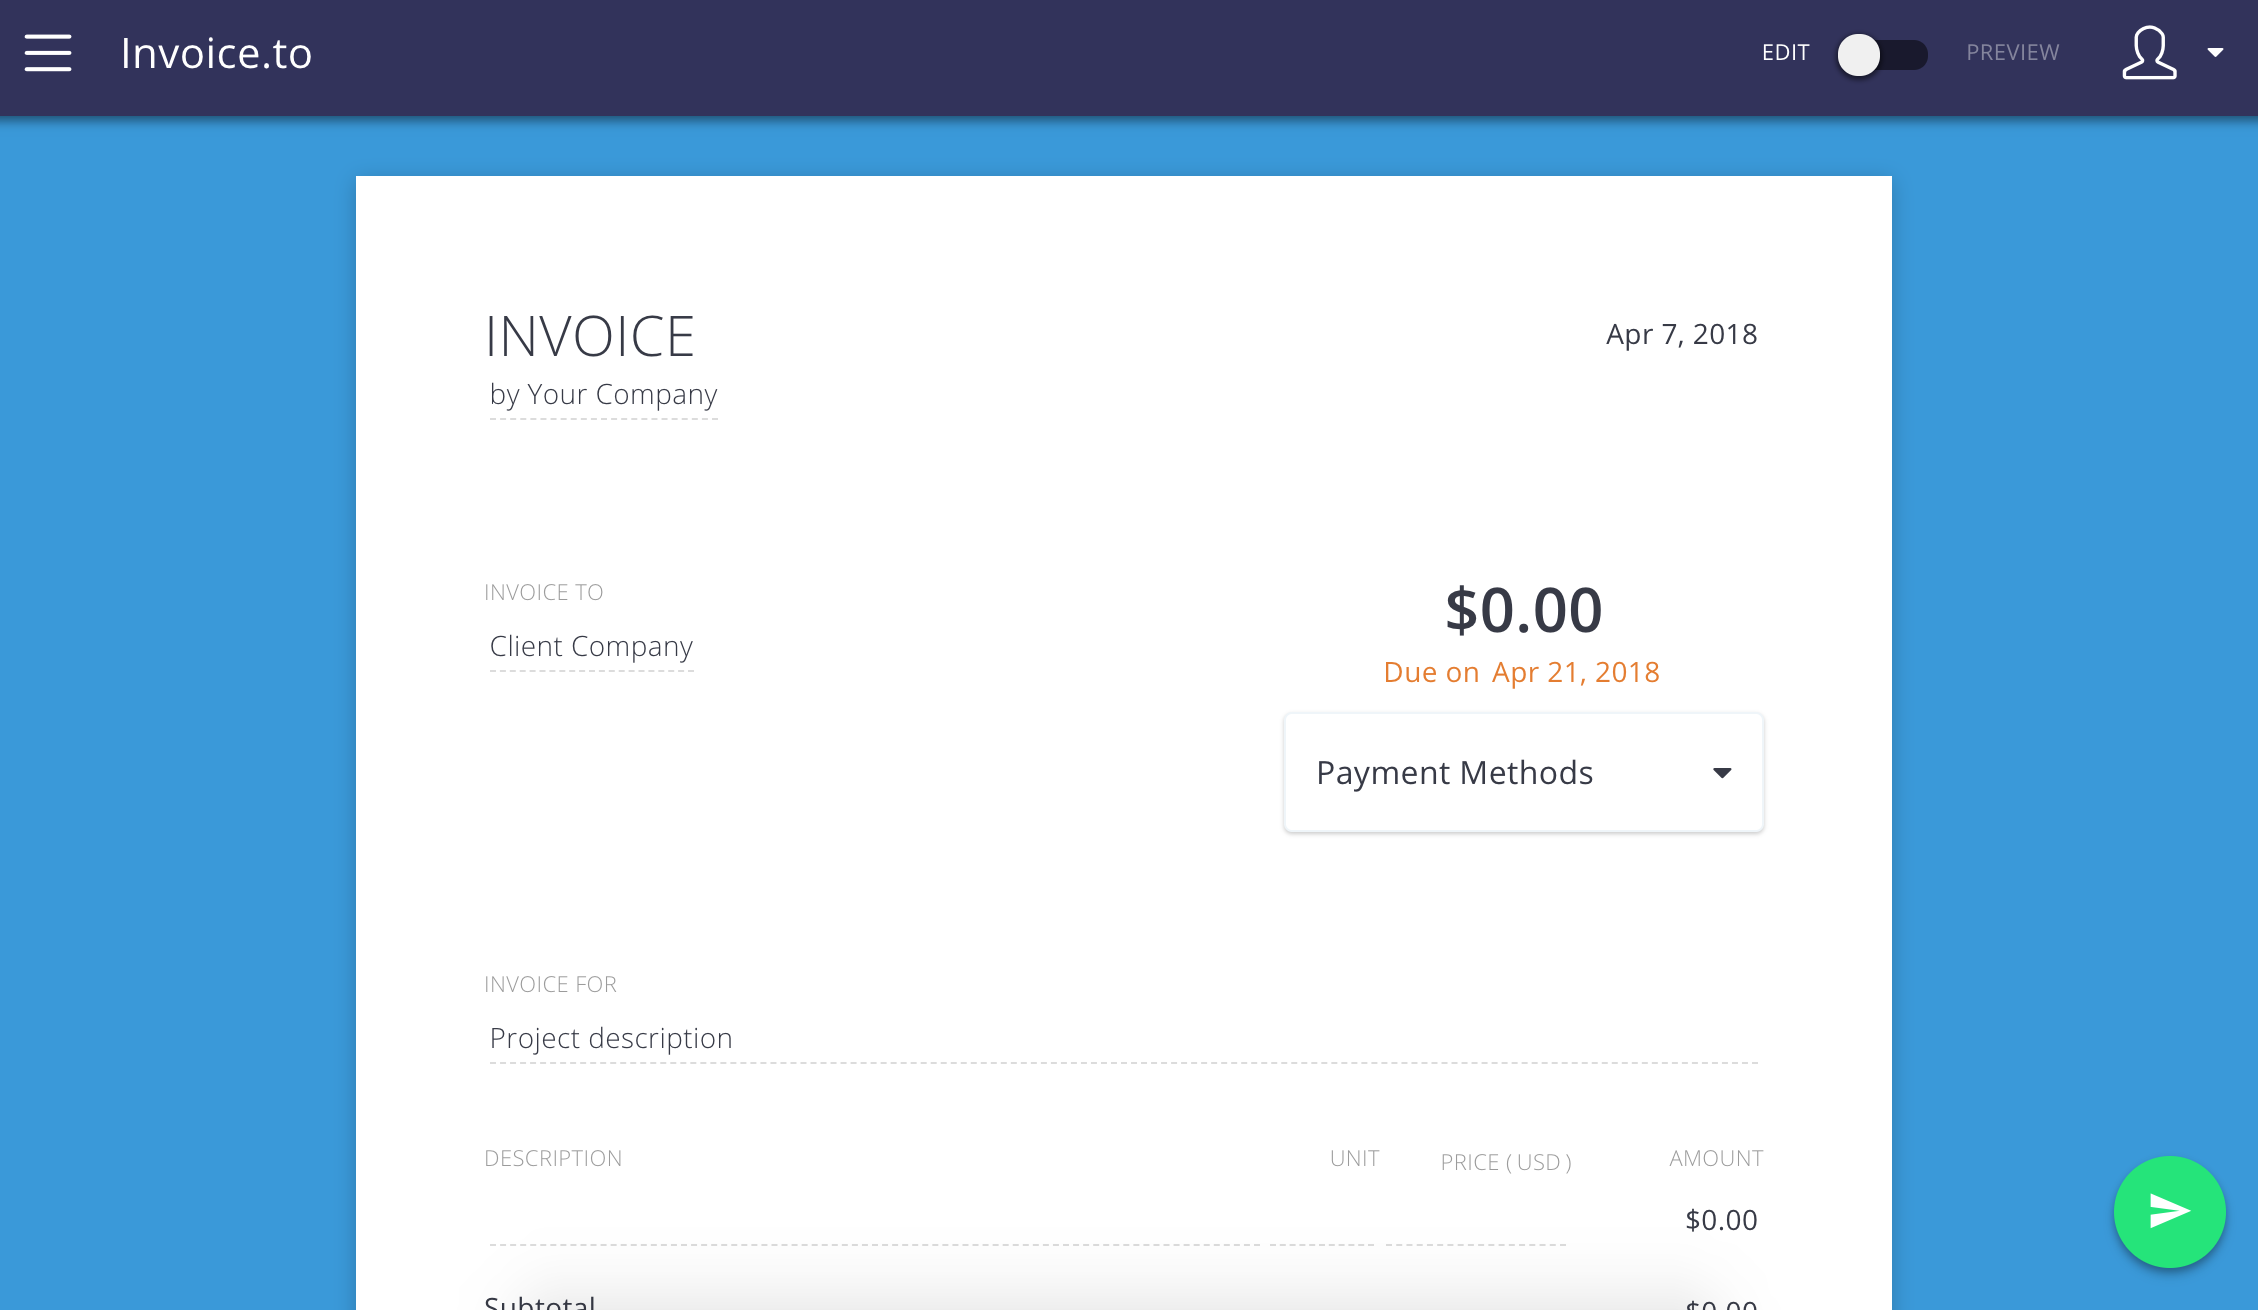Click the INVOICE title heading
This screenshot has height=1310, width=2258.
589,336
